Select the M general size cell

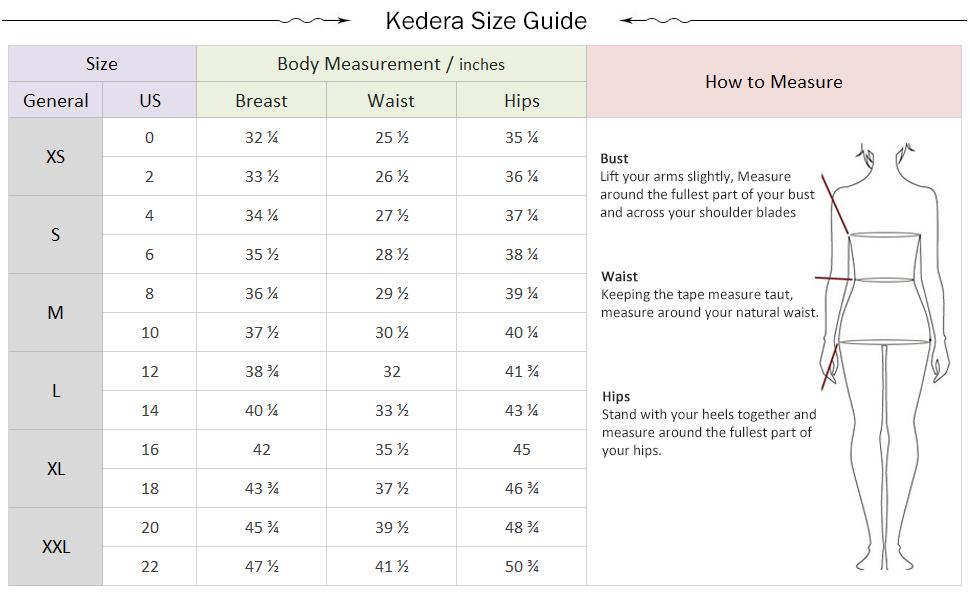[x=56, y=313]
